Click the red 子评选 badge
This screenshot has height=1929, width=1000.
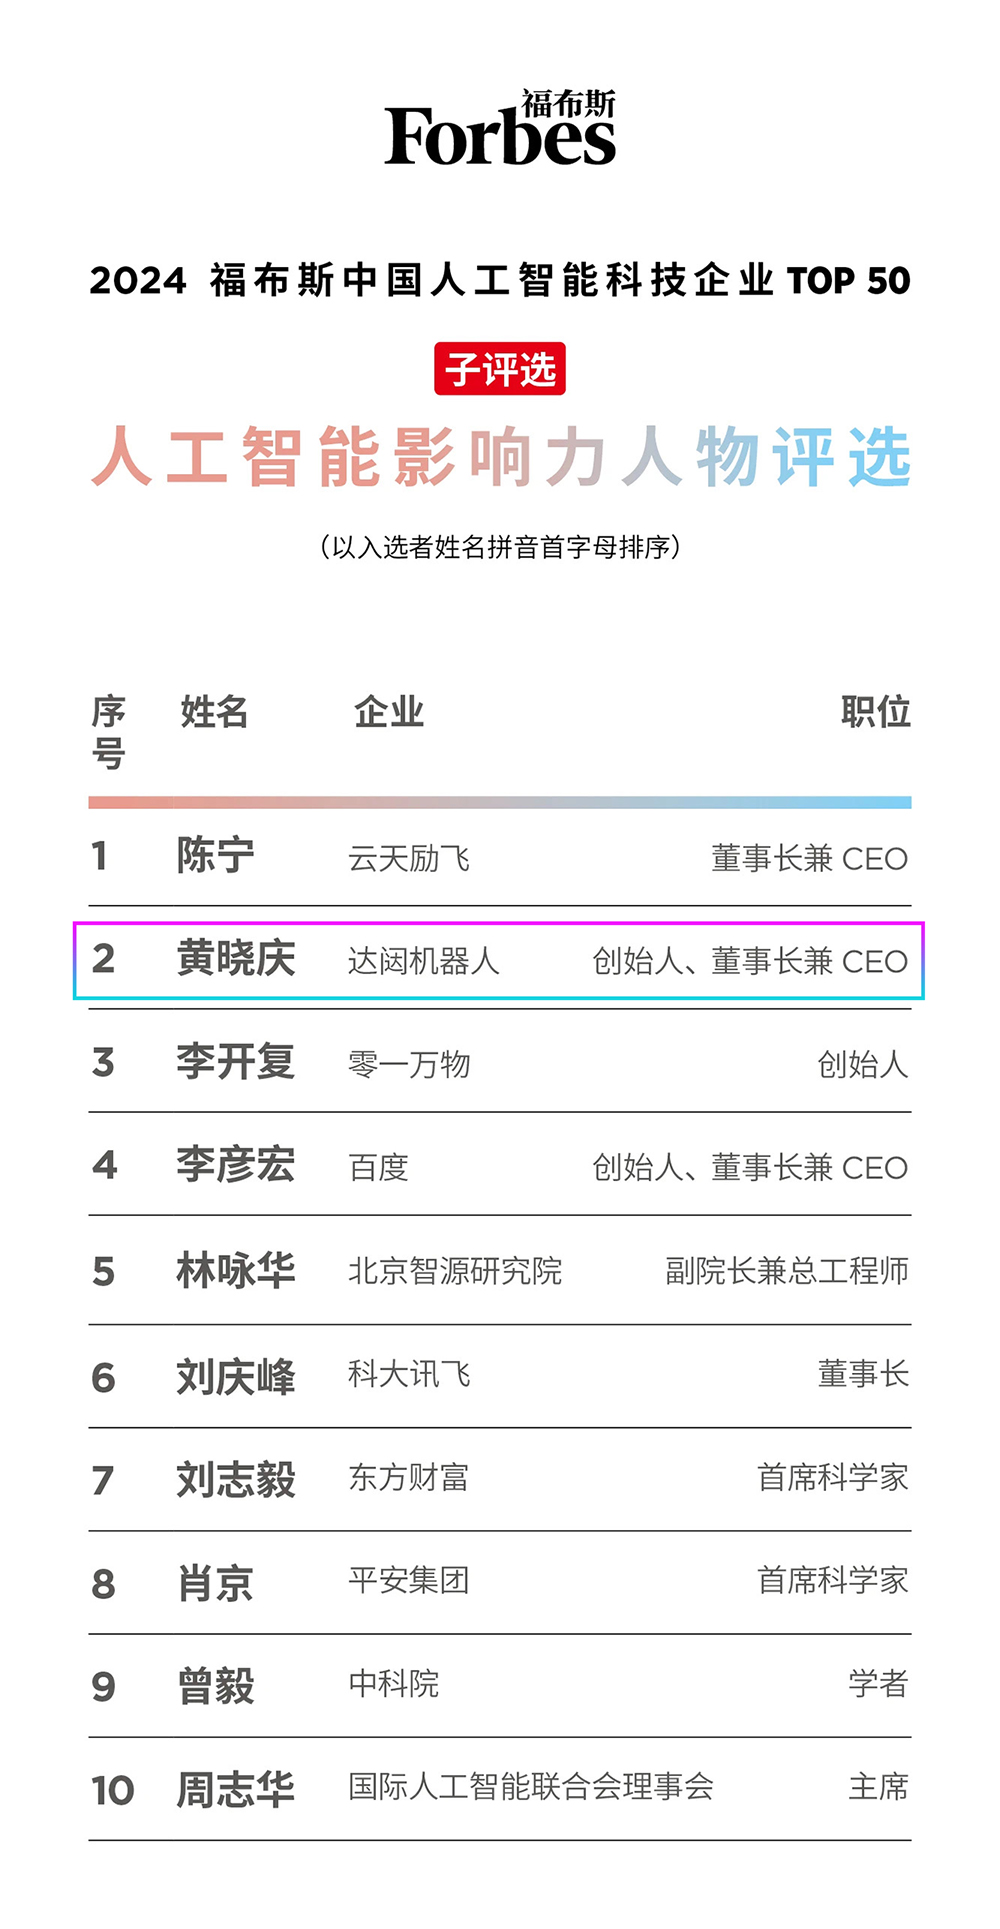500,369
